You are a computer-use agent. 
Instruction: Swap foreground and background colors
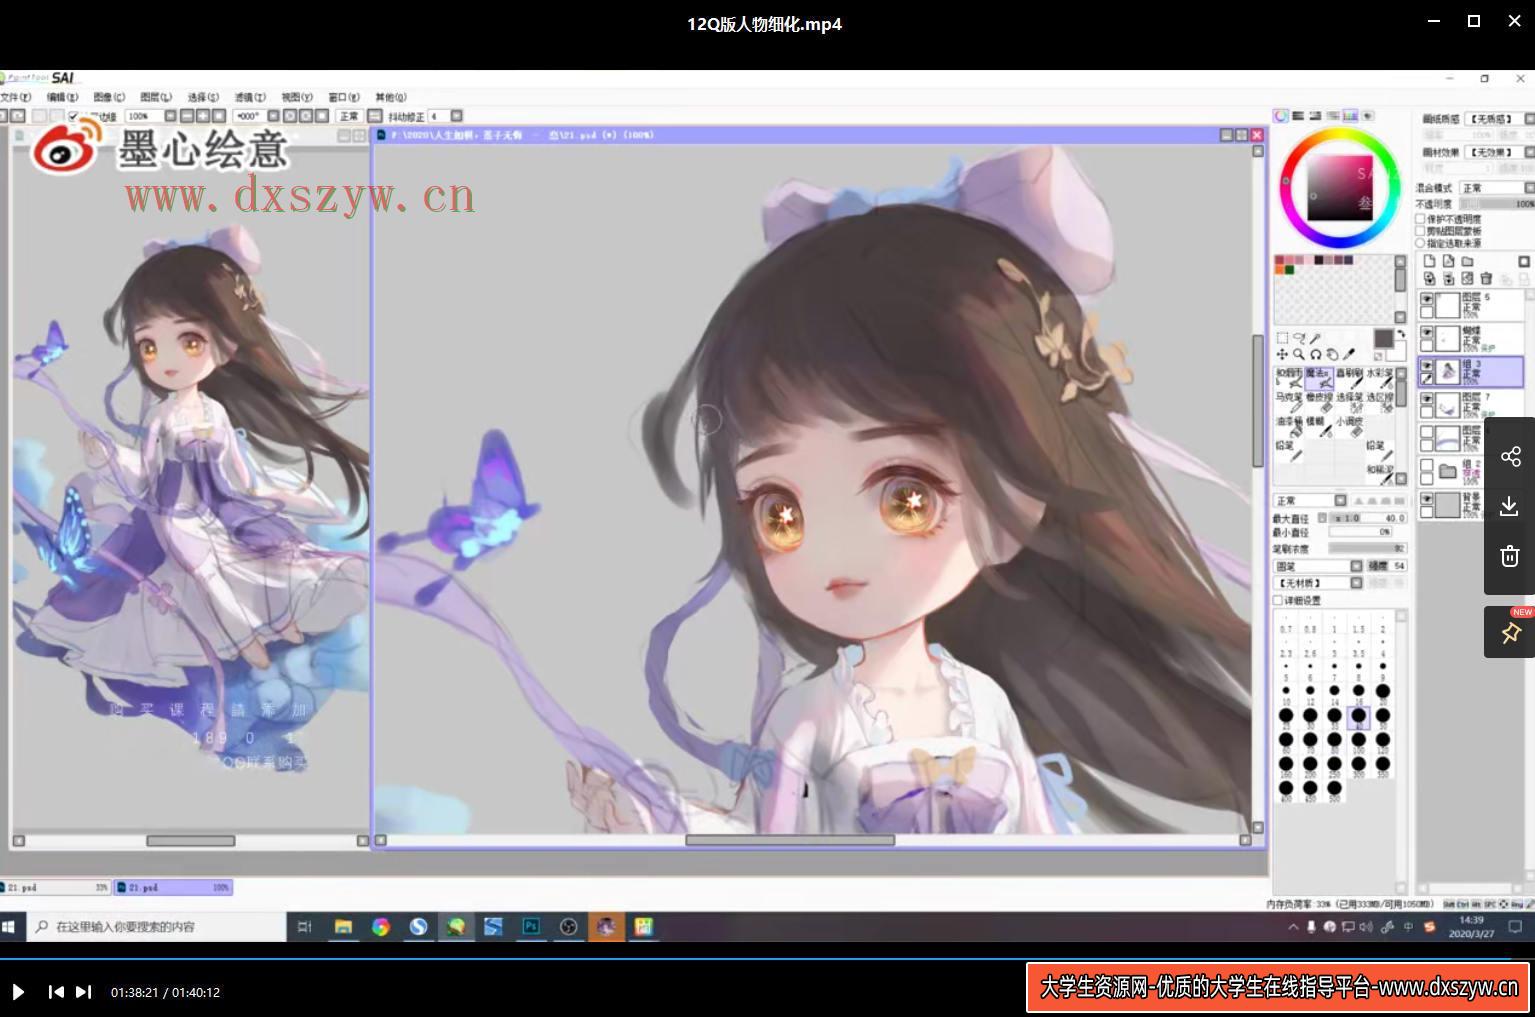1401,333
